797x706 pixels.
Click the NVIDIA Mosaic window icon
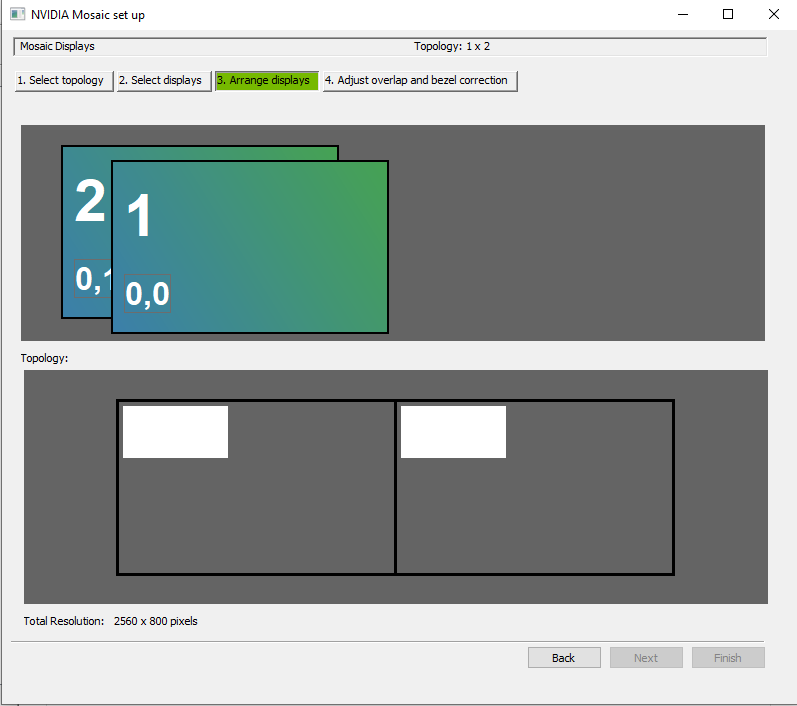pos(18,14)
